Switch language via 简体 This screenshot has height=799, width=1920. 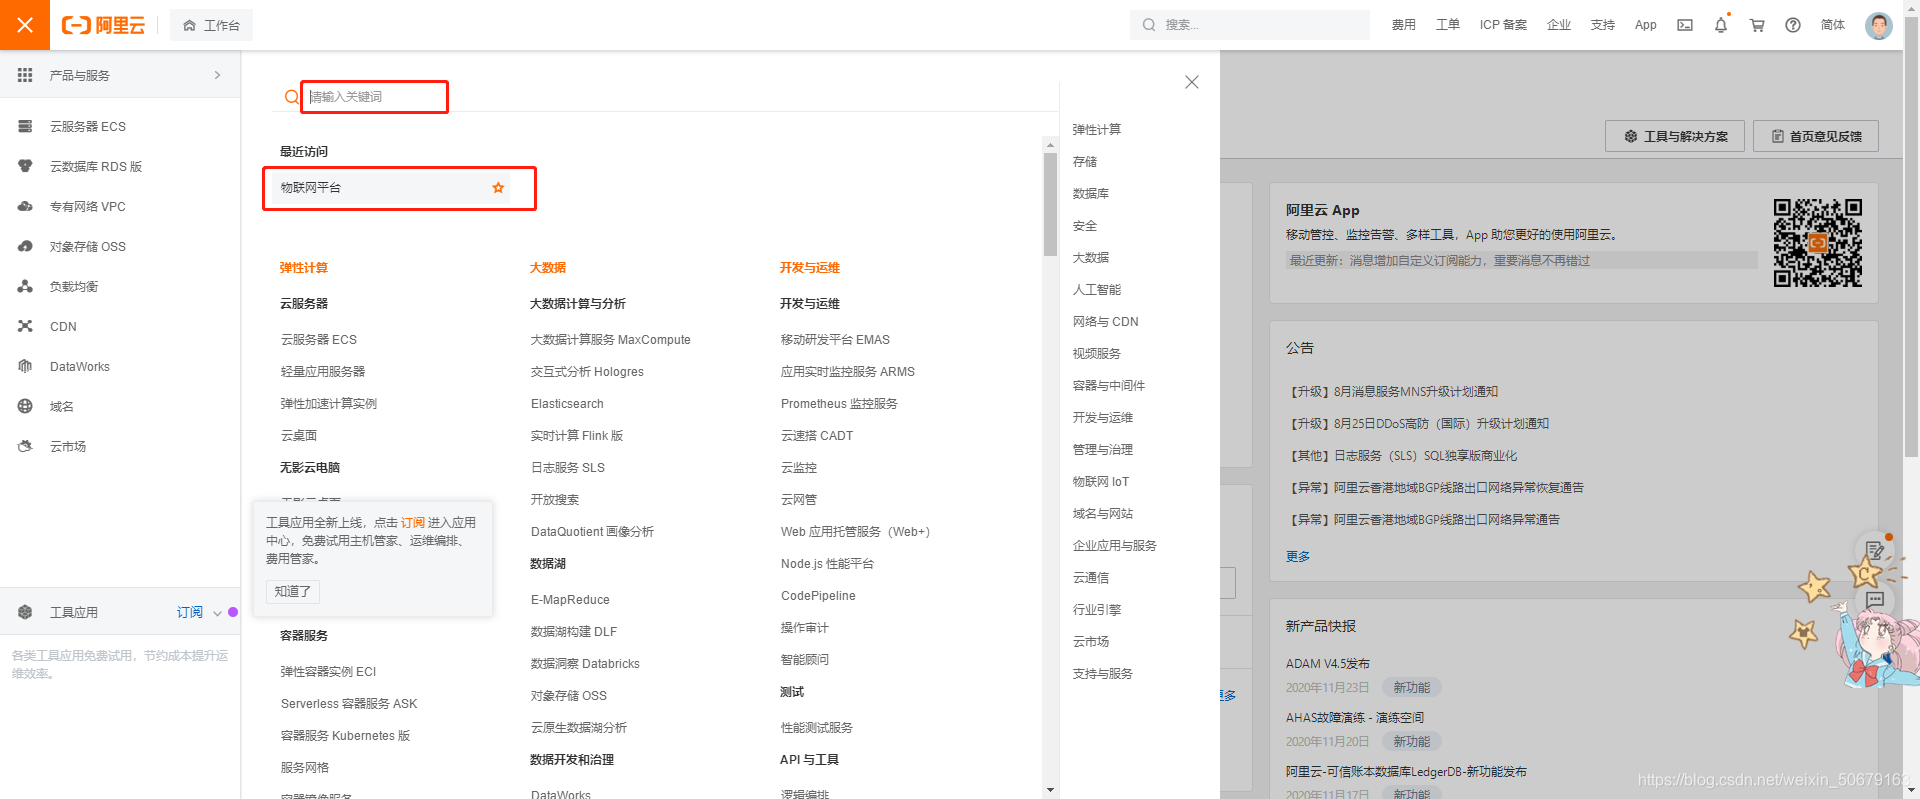(x=1833, y=25)
